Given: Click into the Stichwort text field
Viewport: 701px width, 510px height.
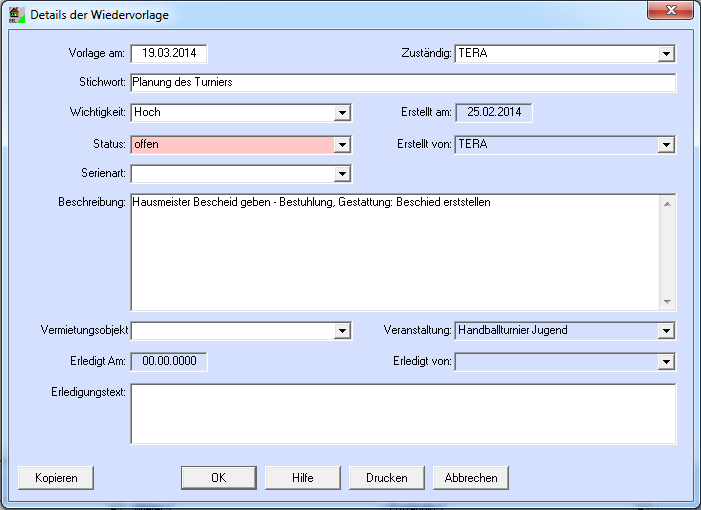Looking at the screenshot, I should click(x=402, y=83).
